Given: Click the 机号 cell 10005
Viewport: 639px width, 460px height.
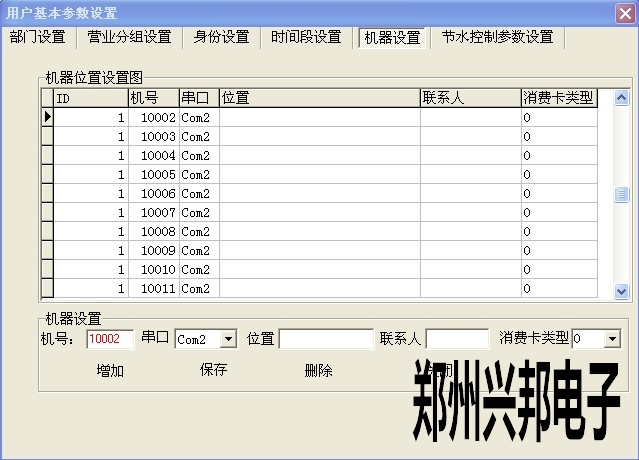Looking at the screenshot, I should (154, 174).
